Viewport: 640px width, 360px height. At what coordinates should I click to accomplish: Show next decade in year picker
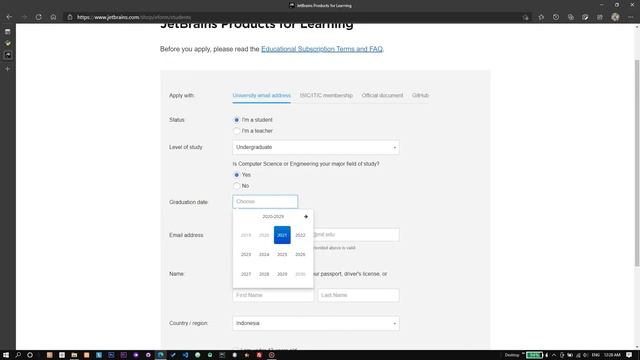[306, 217]
